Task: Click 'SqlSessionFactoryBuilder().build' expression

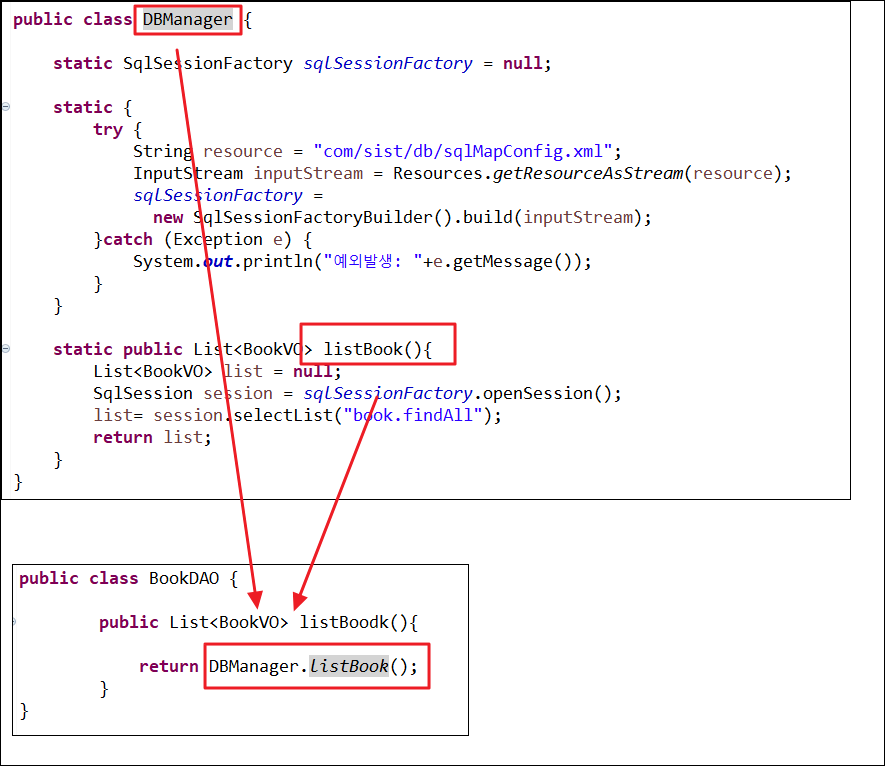Action: pos(353,217)
